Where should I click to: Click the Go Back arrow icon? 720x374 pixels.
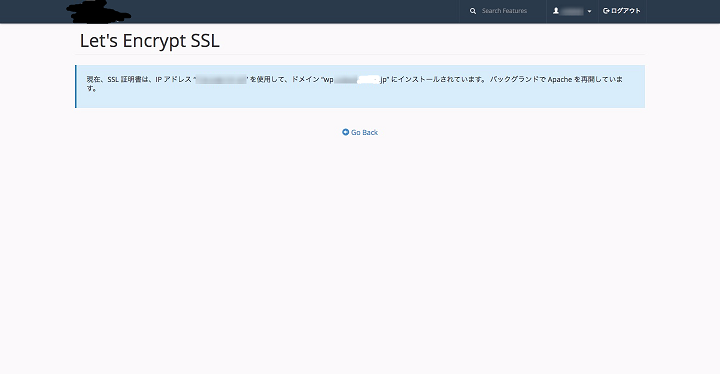345,132
